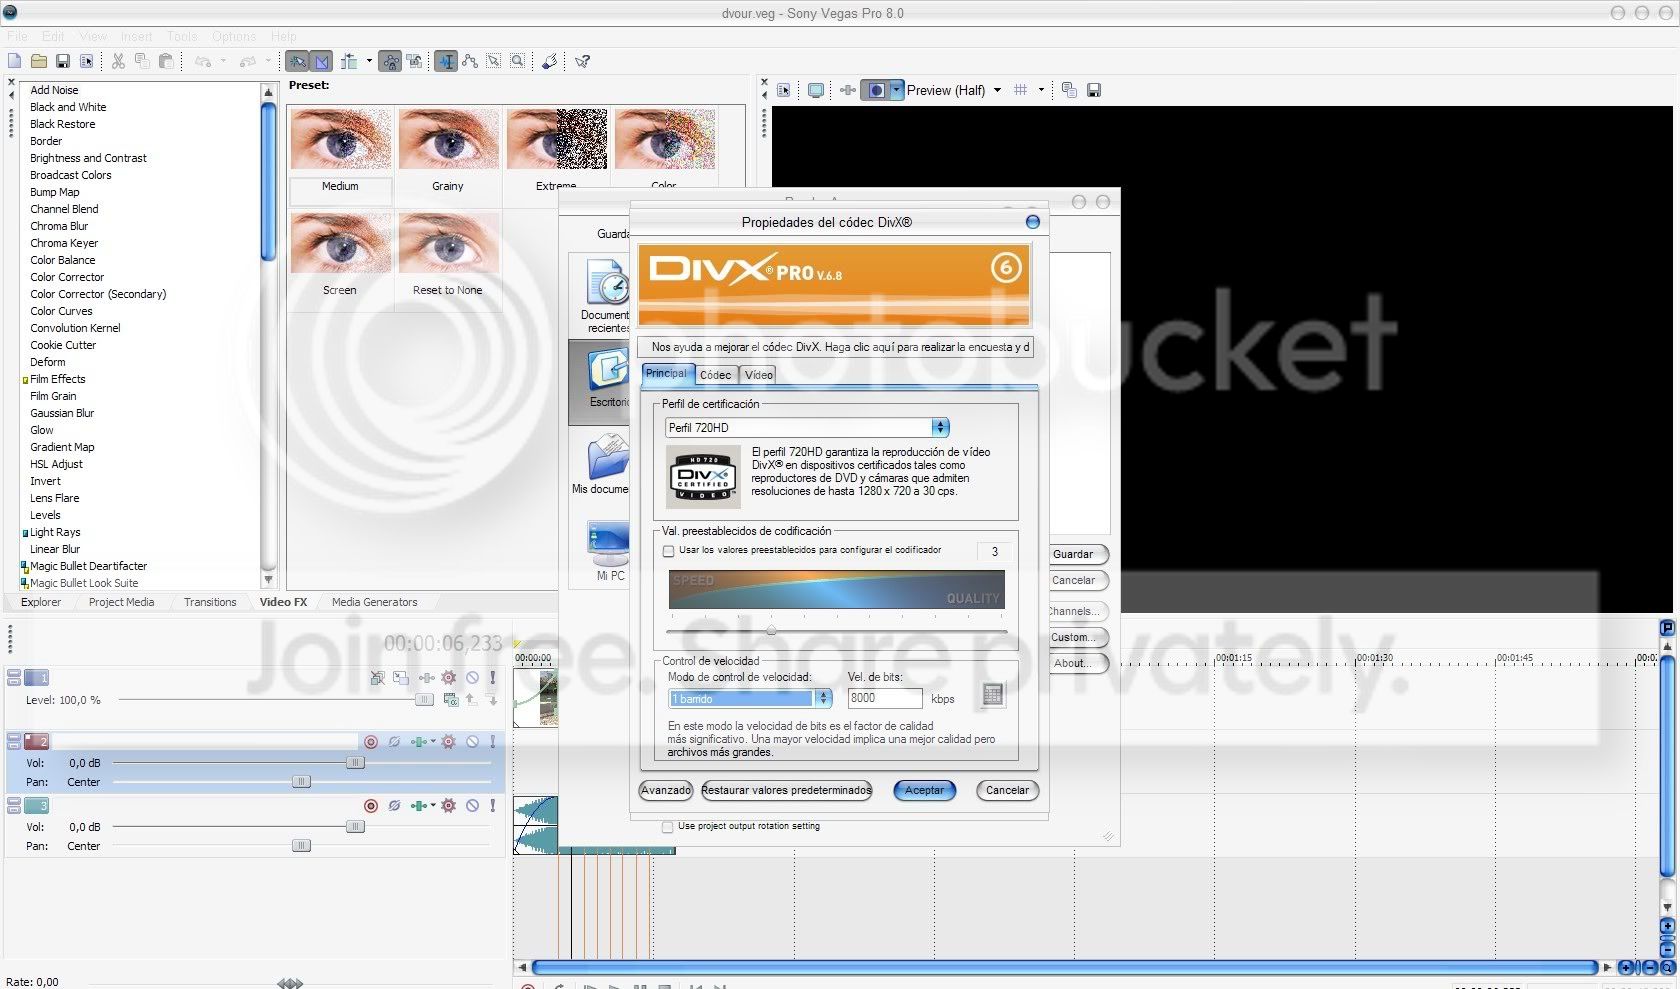Save a preview snapshot to file
Viewport: 1680px width, 989px height.
click(1094, 90)
